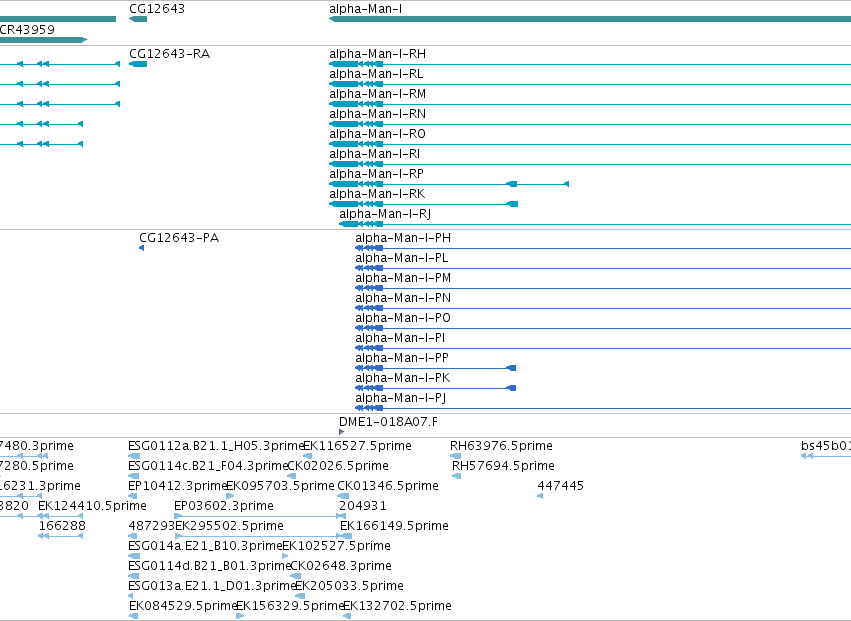Select the alpha-Man-I-PK protein
This screenshot has width=851, height=621.
(403, 378)
